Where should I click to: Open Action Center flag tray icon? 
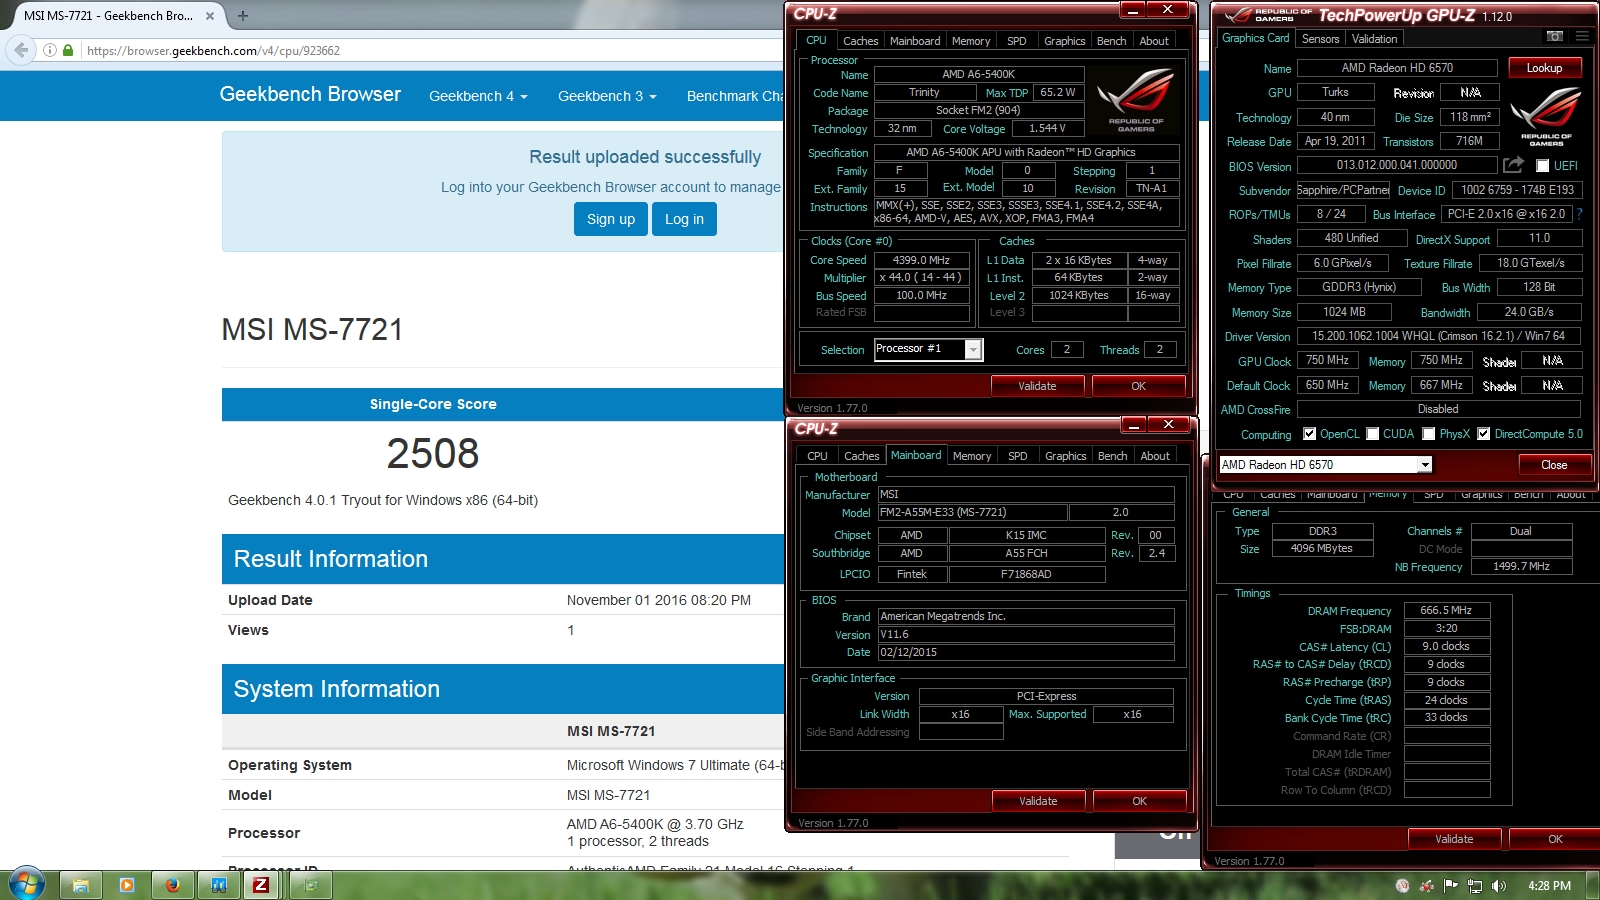[1451, 886]
